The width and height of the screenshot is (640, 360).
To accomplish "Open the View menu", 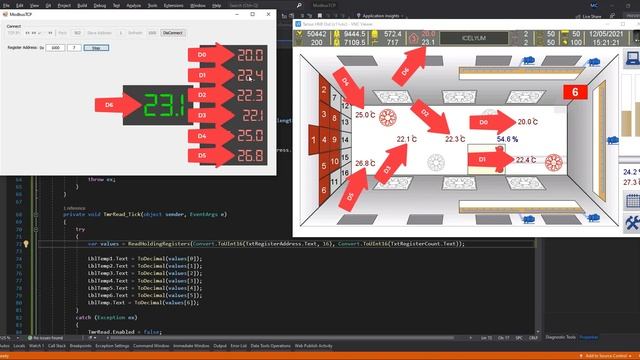I will point(34,5).
